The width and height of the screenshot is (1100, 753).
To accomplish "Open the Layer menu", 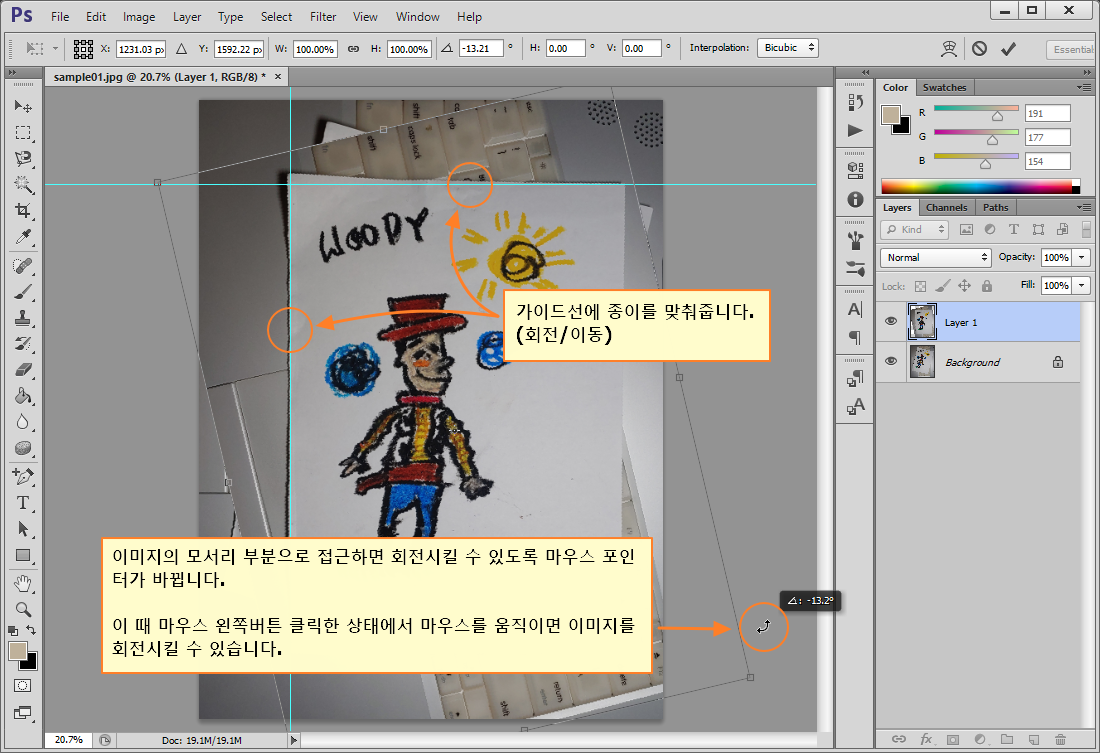I will pyautogui.click(x=187, y=17).
